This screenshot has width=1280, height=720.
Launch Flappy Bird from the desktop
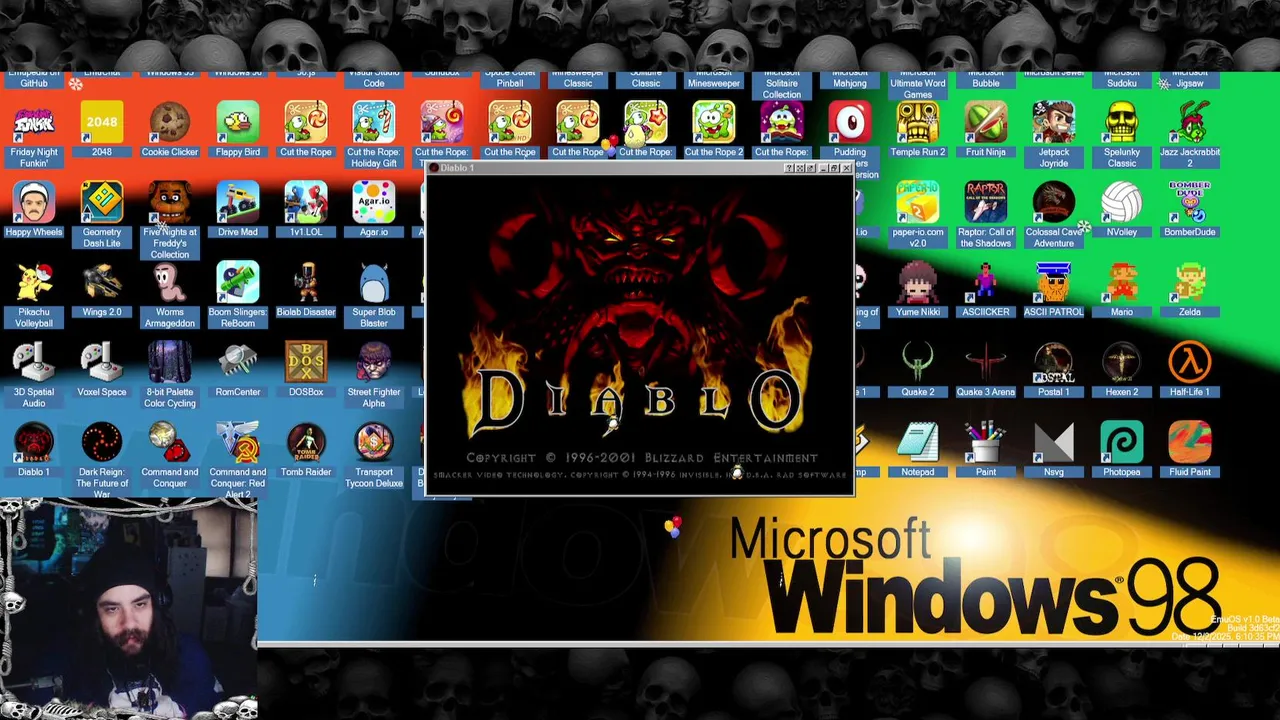[x=238, y=123]
